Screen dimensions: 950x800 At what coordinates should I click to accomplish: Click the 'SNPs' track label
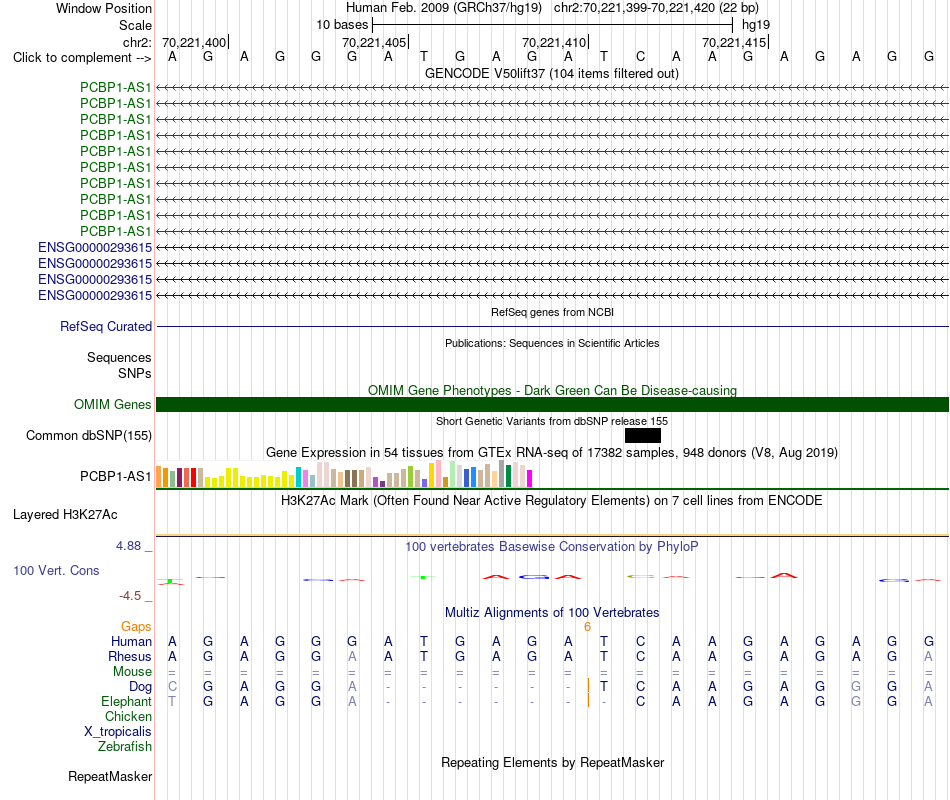coord(135,373)
